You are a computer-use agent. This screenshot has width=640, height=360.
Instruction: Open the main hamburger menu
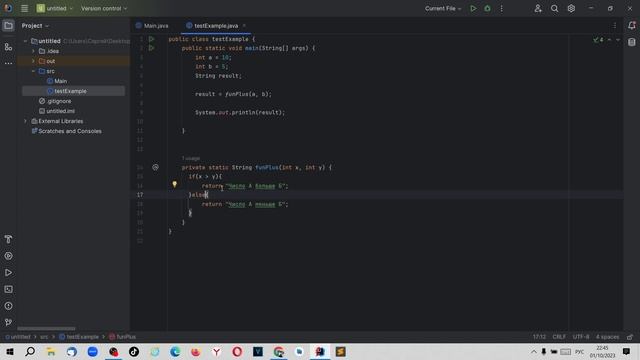pos(24,8)
